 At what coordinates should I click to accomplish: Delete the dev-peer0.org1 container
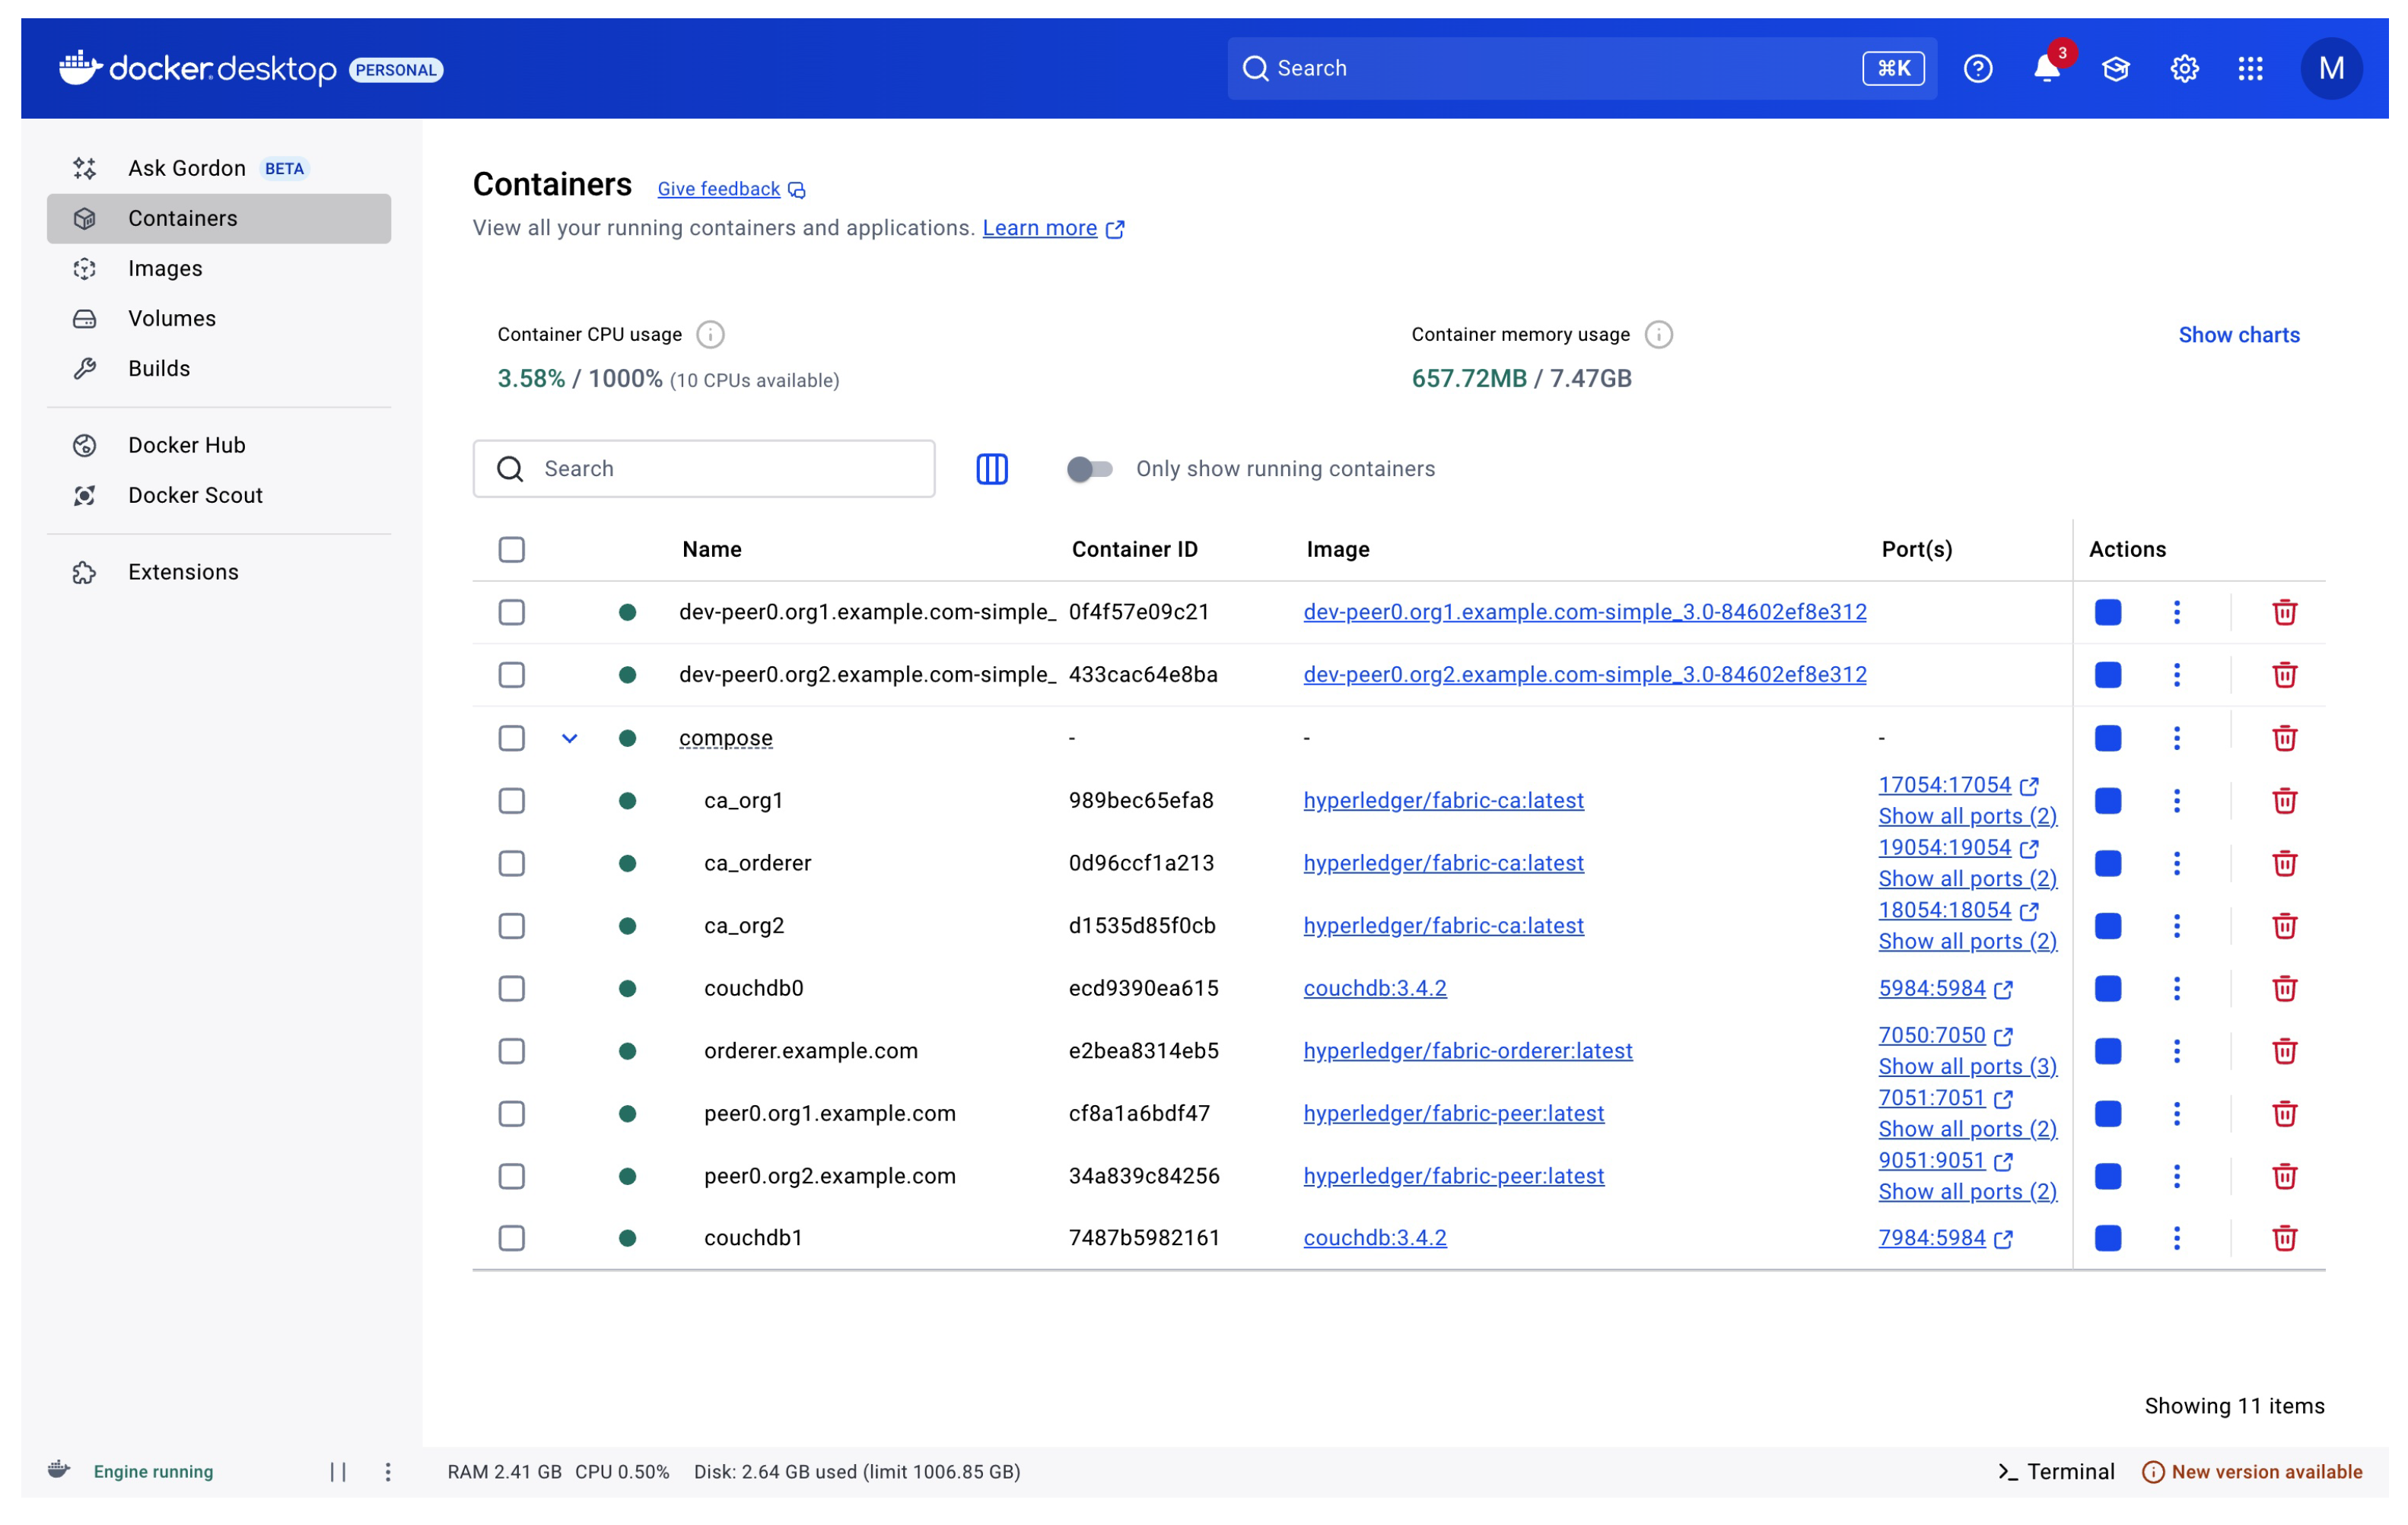pos(2284,612)
